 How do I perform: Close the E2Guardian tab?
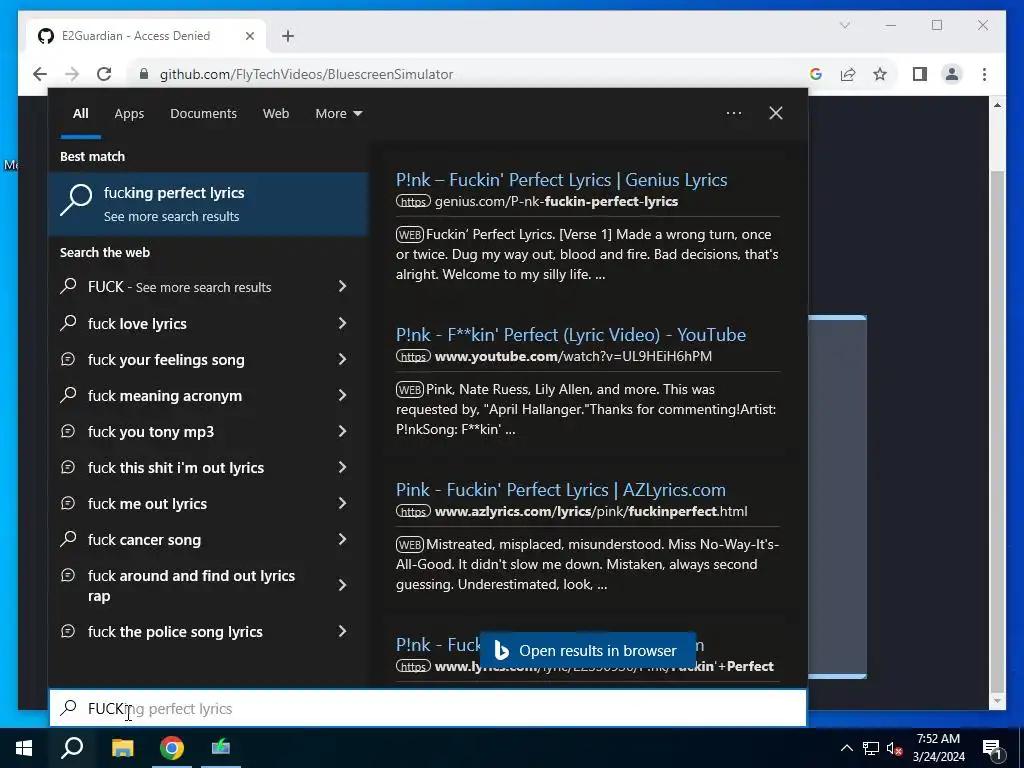(x=249, y=36)
